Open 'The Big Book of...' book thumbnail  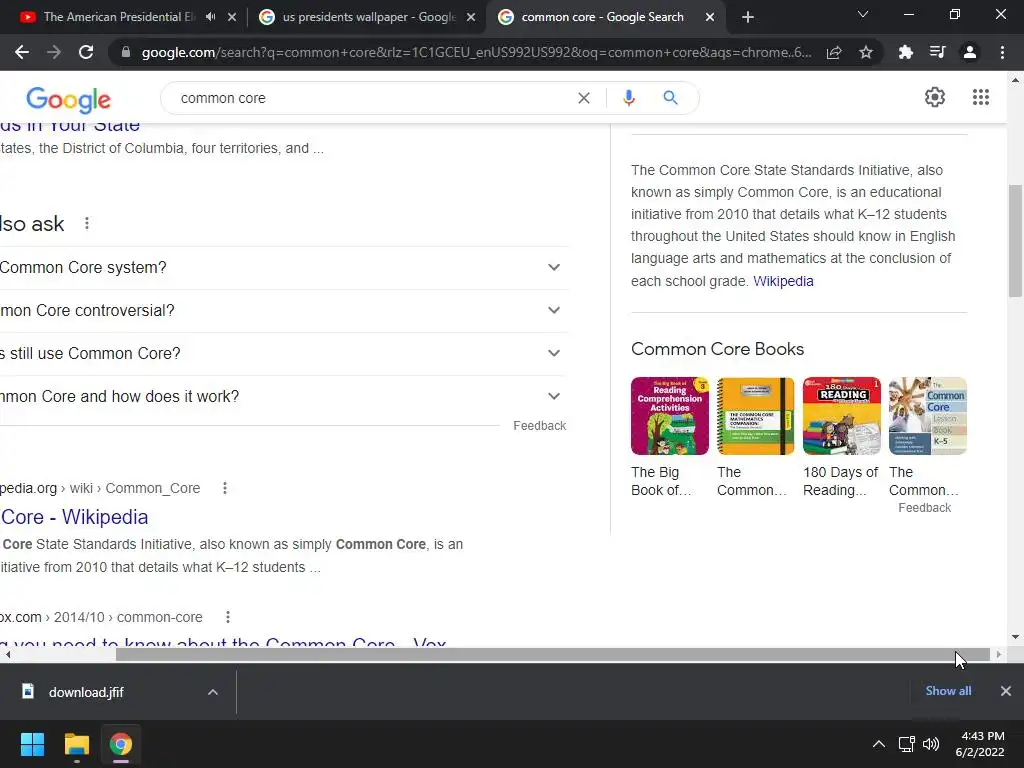[x=669, y=416]
